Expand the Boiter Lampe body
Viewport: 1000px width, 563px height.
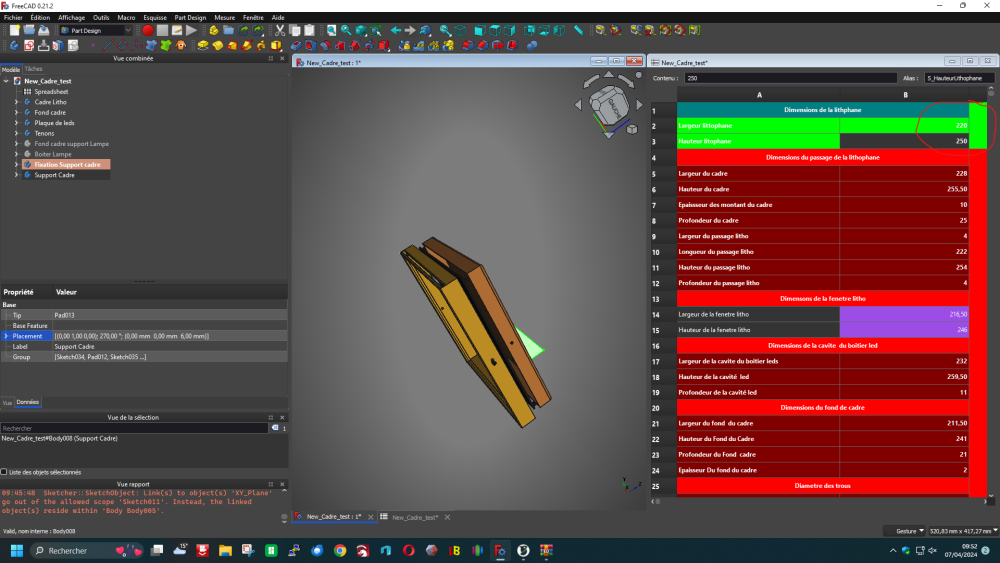(x=17, y=154)
